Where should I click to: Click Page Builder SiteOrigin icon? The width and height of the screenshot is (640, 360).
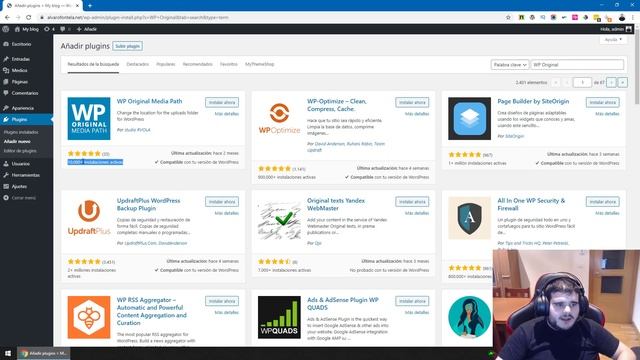469,119
